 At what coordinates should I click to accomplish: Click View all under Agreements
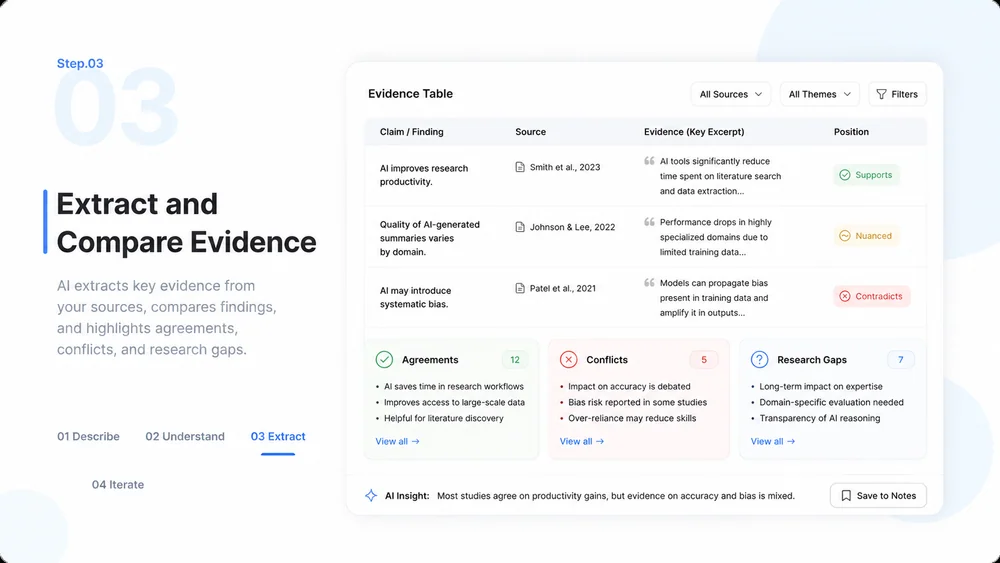coord(397,441)
